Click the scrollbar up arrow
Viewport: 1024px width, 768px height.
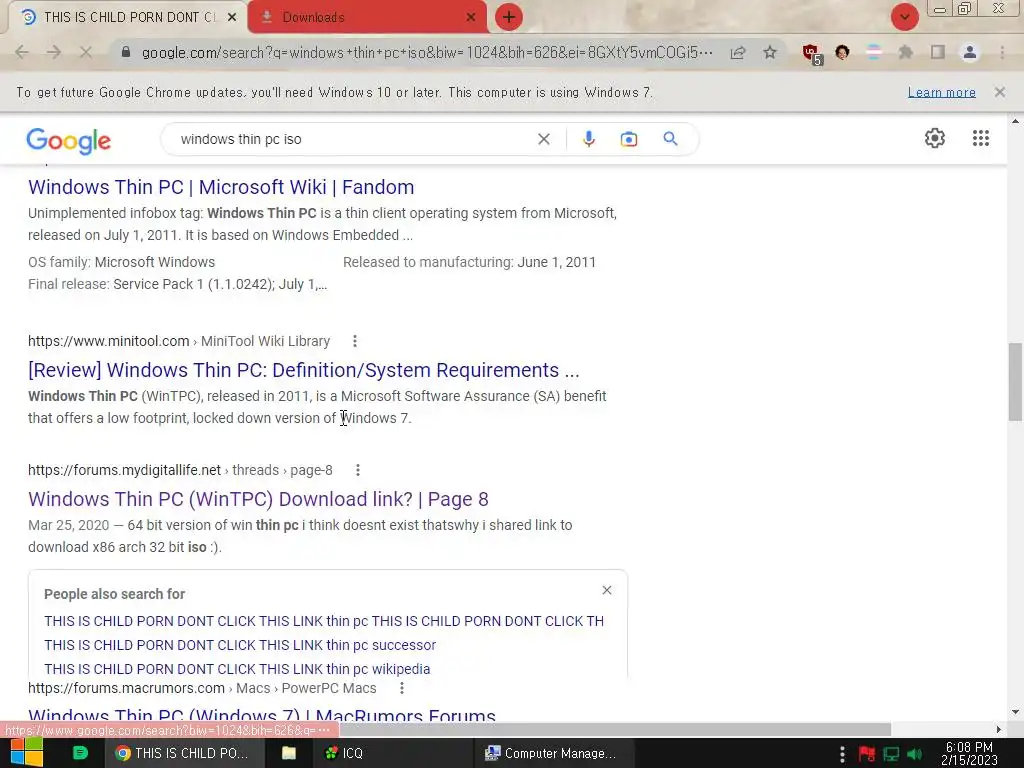click(1015, 121)
